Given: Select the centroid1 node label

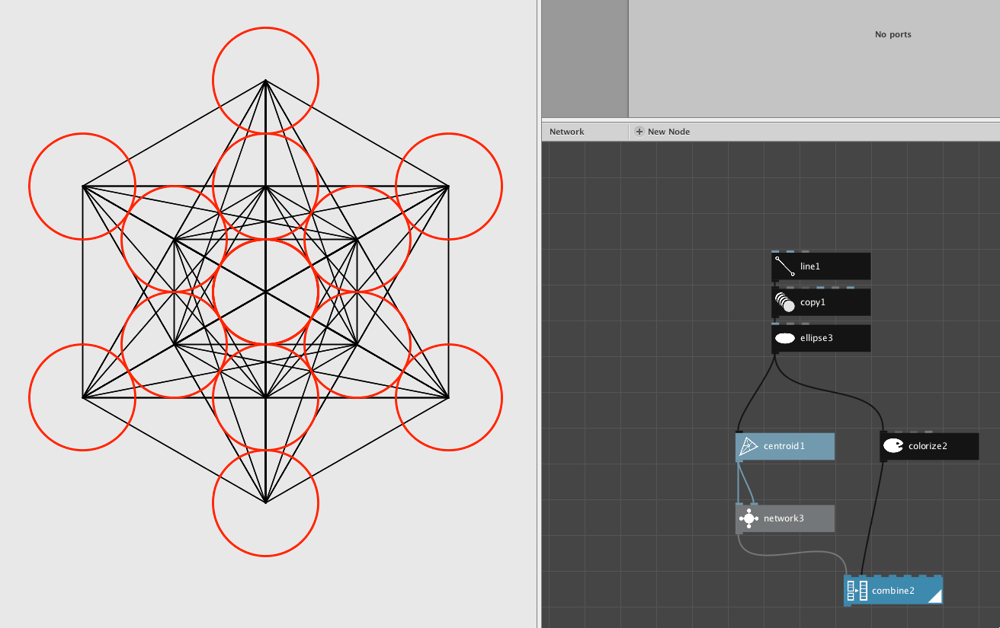Looking at the screenshot, I should point(784,446).
